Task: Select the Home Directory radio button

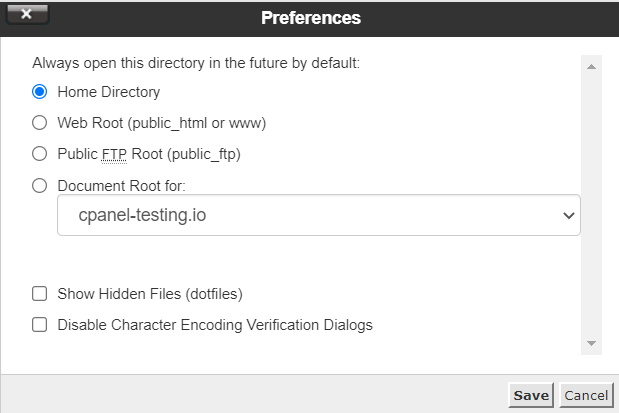Action: [40, 92]
